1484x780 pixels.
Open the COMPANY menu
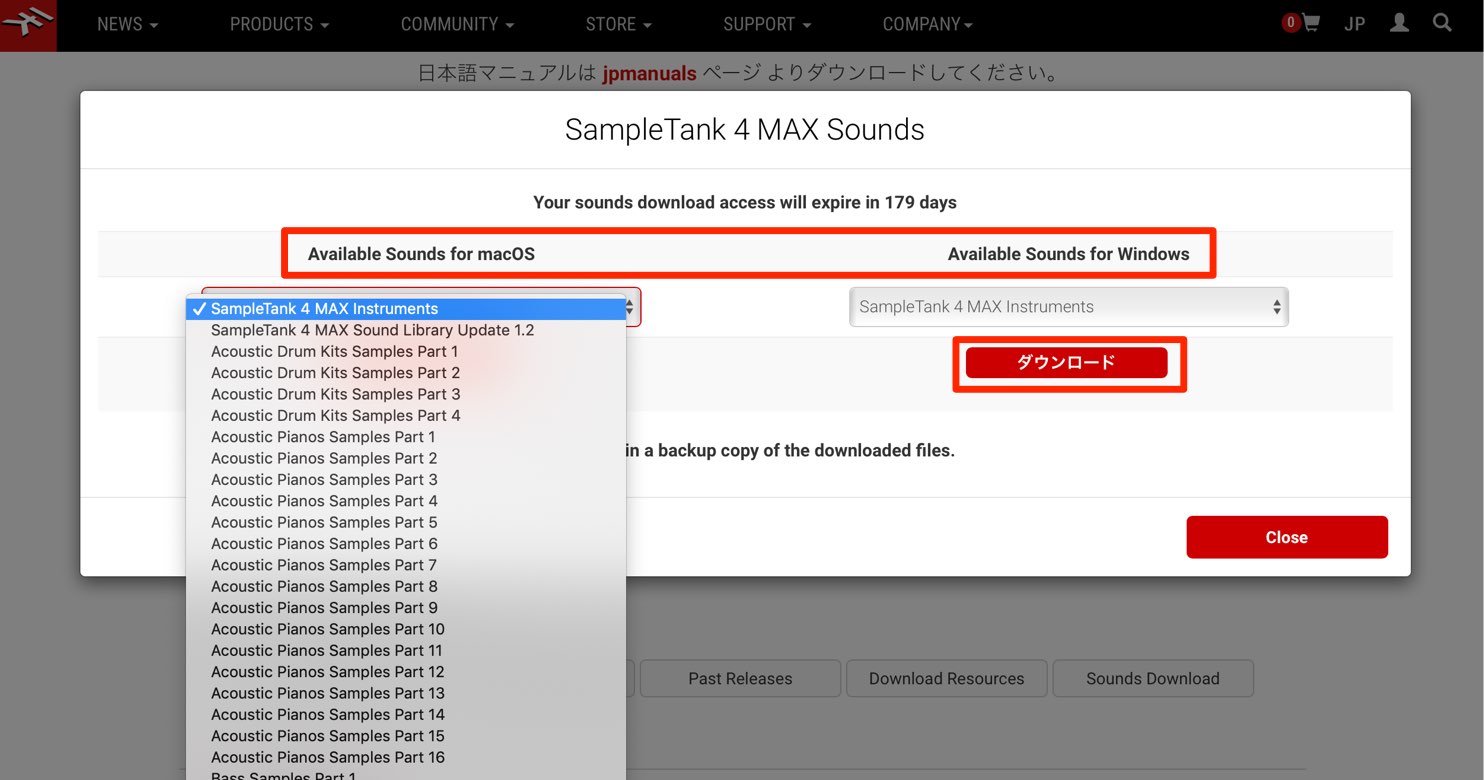pos(927,24)
